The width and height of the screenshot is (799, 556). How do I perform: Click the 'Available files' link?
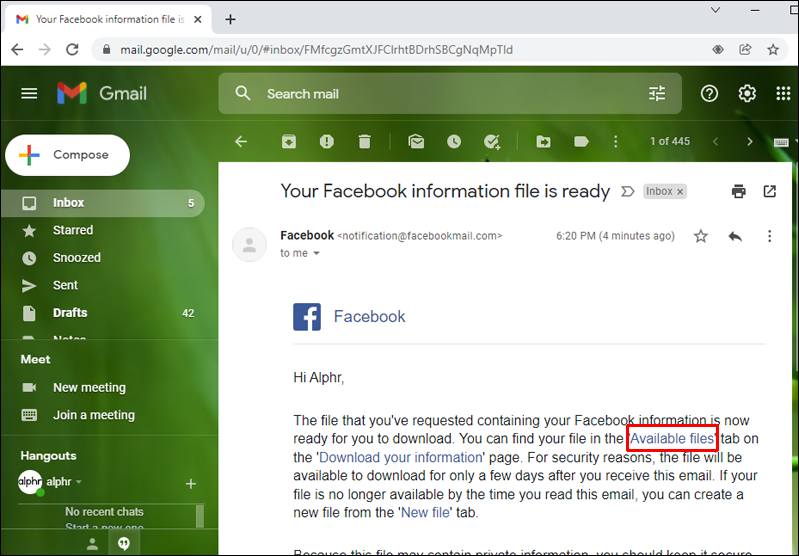click(672, 439)
